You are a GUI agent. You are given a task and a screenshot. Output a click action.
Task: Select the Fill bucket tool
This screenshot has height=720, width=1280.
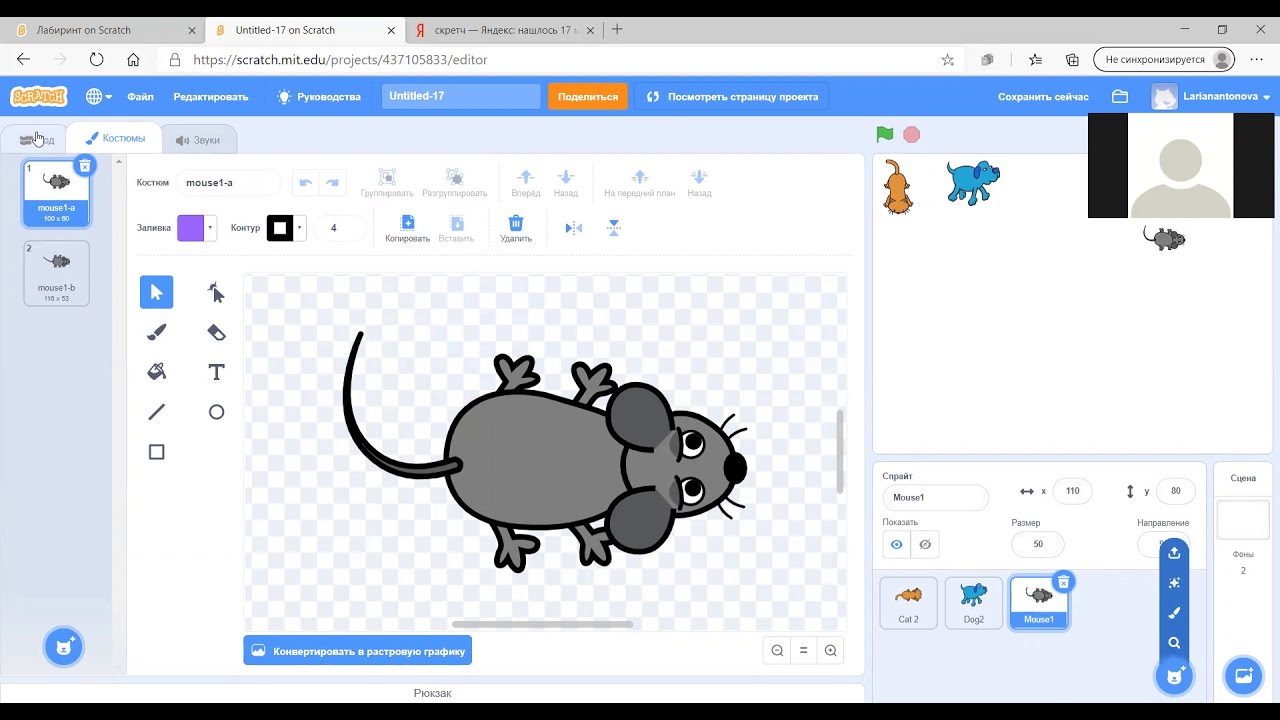(x=156, y=372)
